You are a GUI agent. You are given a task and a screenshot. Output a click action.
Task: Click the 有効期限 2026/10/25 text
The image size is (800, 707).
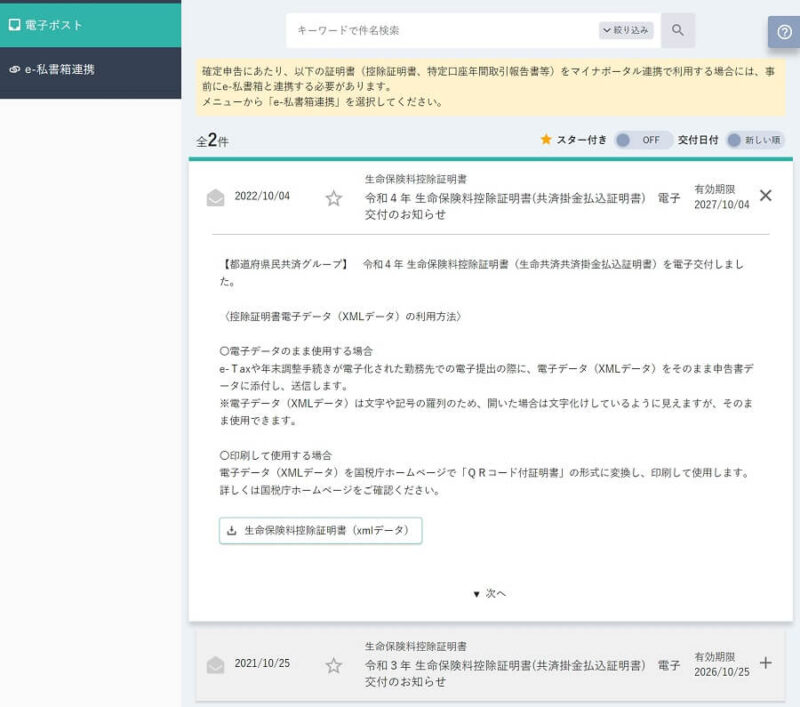(721, 664)
